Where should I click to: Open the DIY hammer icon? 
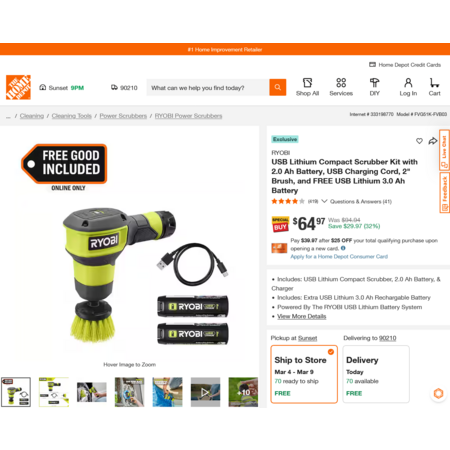pos(374,83)
